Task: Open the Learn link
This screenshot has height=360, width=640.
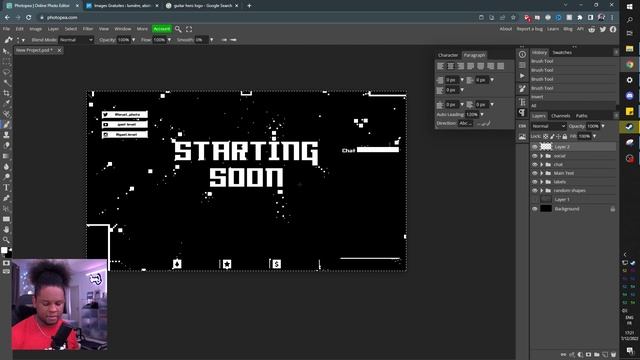Action: click(x=553, y=29)
